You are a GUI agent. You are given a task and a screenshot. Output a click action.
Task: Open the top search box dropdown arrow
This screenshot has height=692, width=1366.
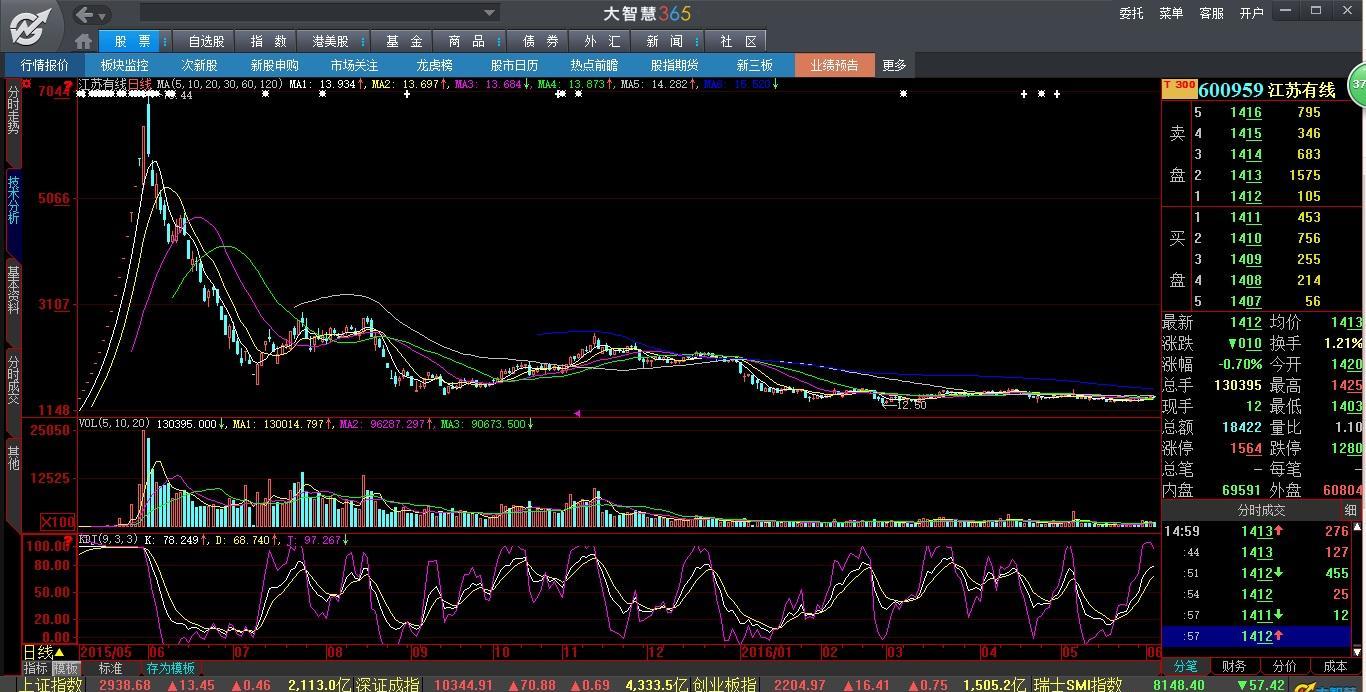tap(490, 13)
